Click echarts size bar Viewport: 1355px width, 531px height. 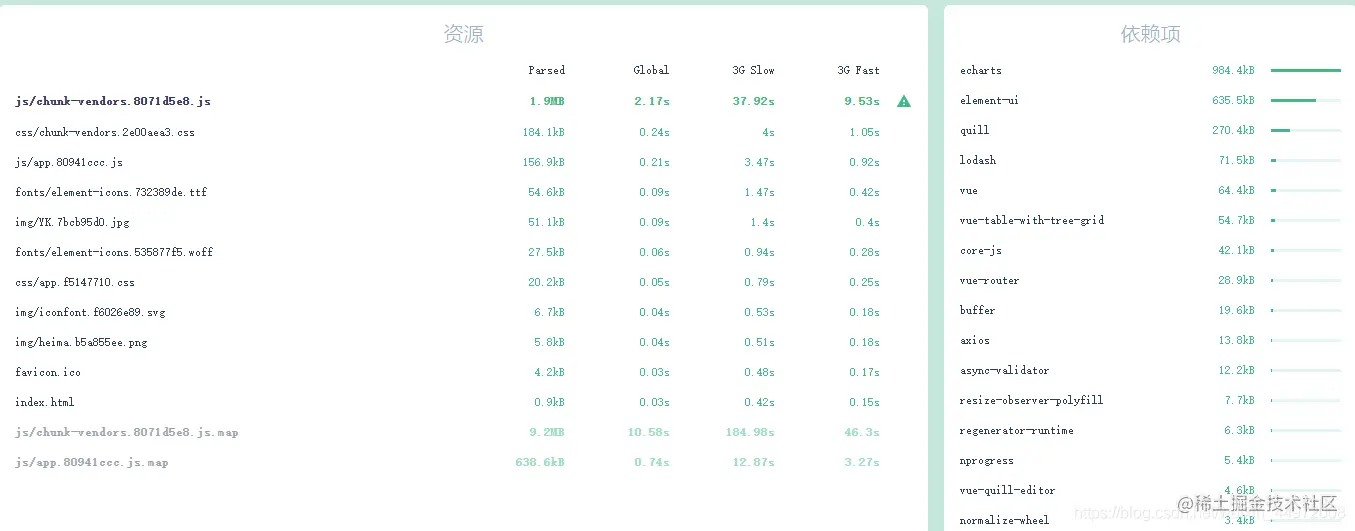[1305, 71]
